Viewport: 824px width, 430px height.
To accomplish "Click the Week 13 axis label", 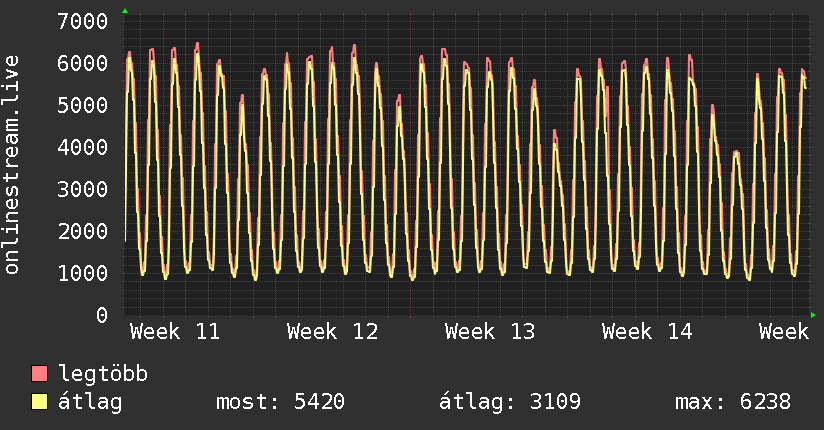I will pyautogui.click(x=490, y=332).
